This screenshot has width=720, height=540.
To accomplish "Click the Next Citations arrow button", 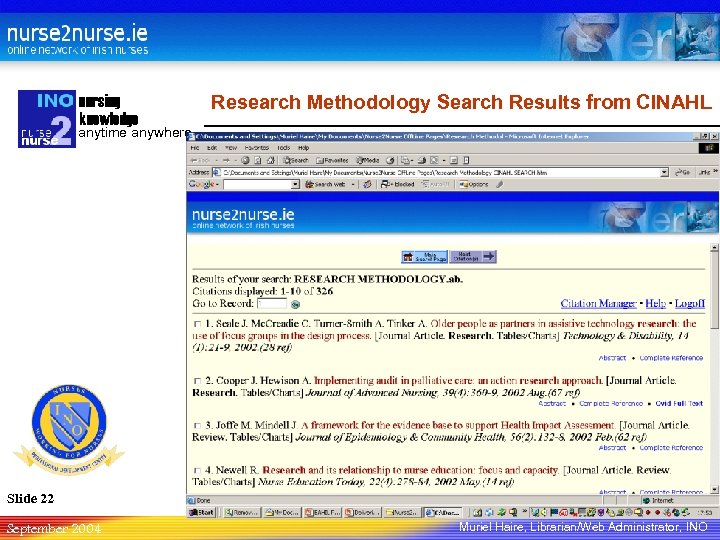I will [x=473, y=257].
